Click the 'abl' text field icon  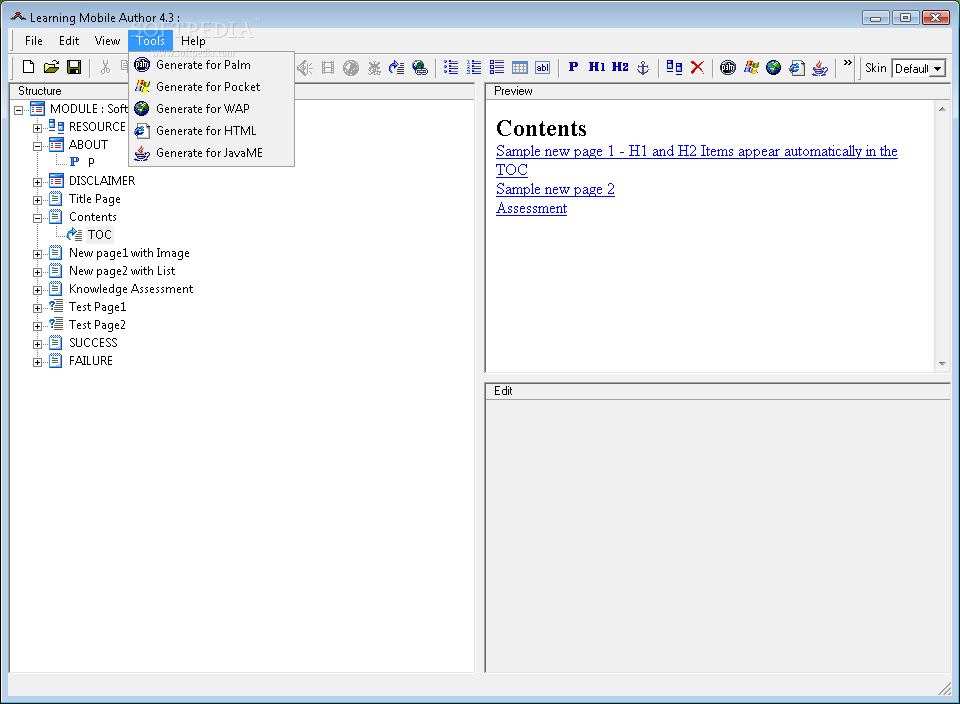[542, 67]
